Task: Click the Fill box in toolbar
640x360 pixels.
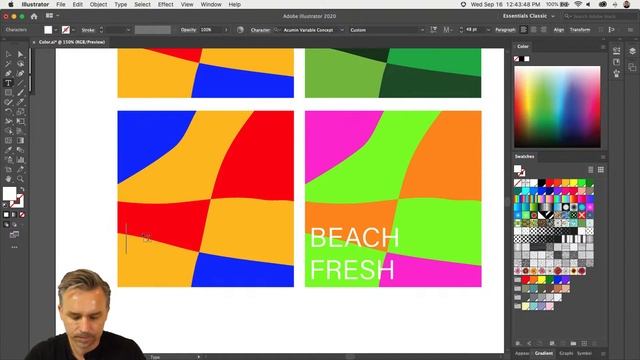Action: (x=9, y=193)
